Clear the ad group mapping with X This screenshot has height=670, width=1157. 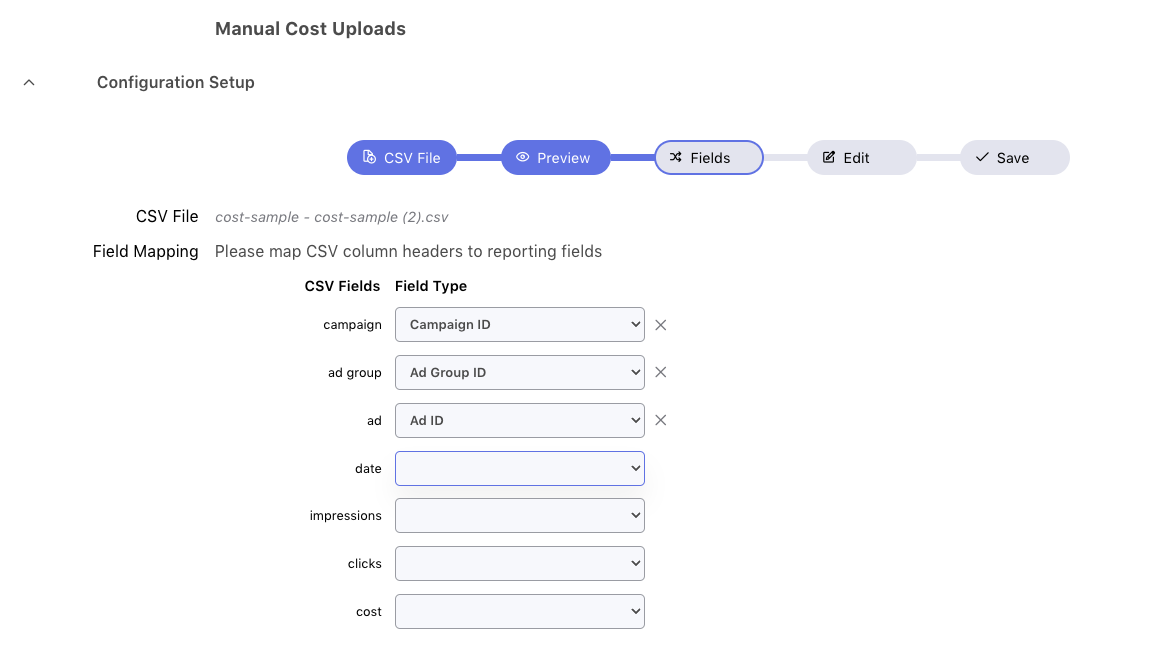[x=661, y=373]
